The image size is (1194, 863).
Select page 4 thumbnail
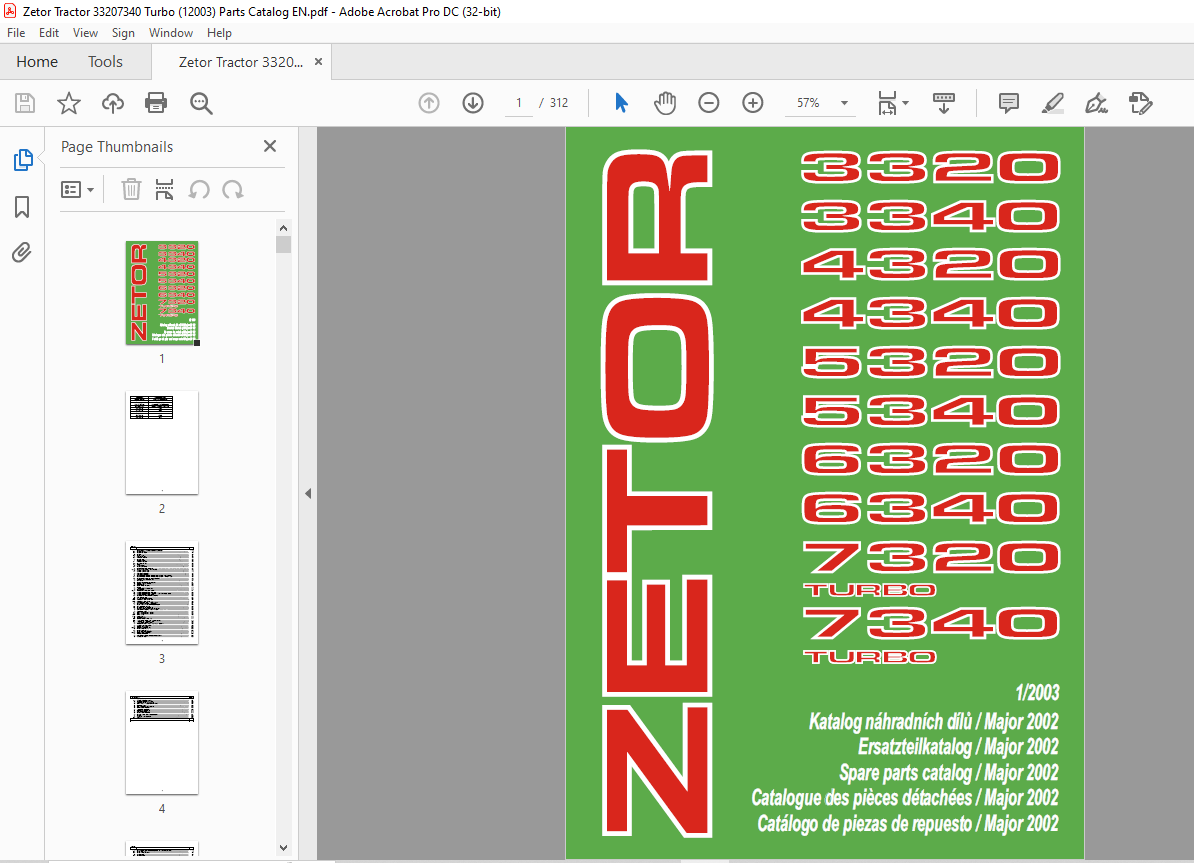[162, 743]
